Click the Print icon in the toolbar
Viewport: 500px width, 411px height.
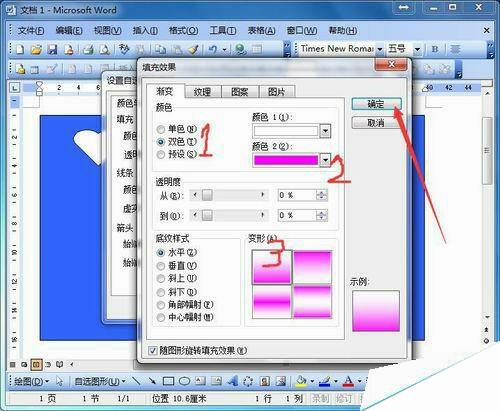coord(88,49)
